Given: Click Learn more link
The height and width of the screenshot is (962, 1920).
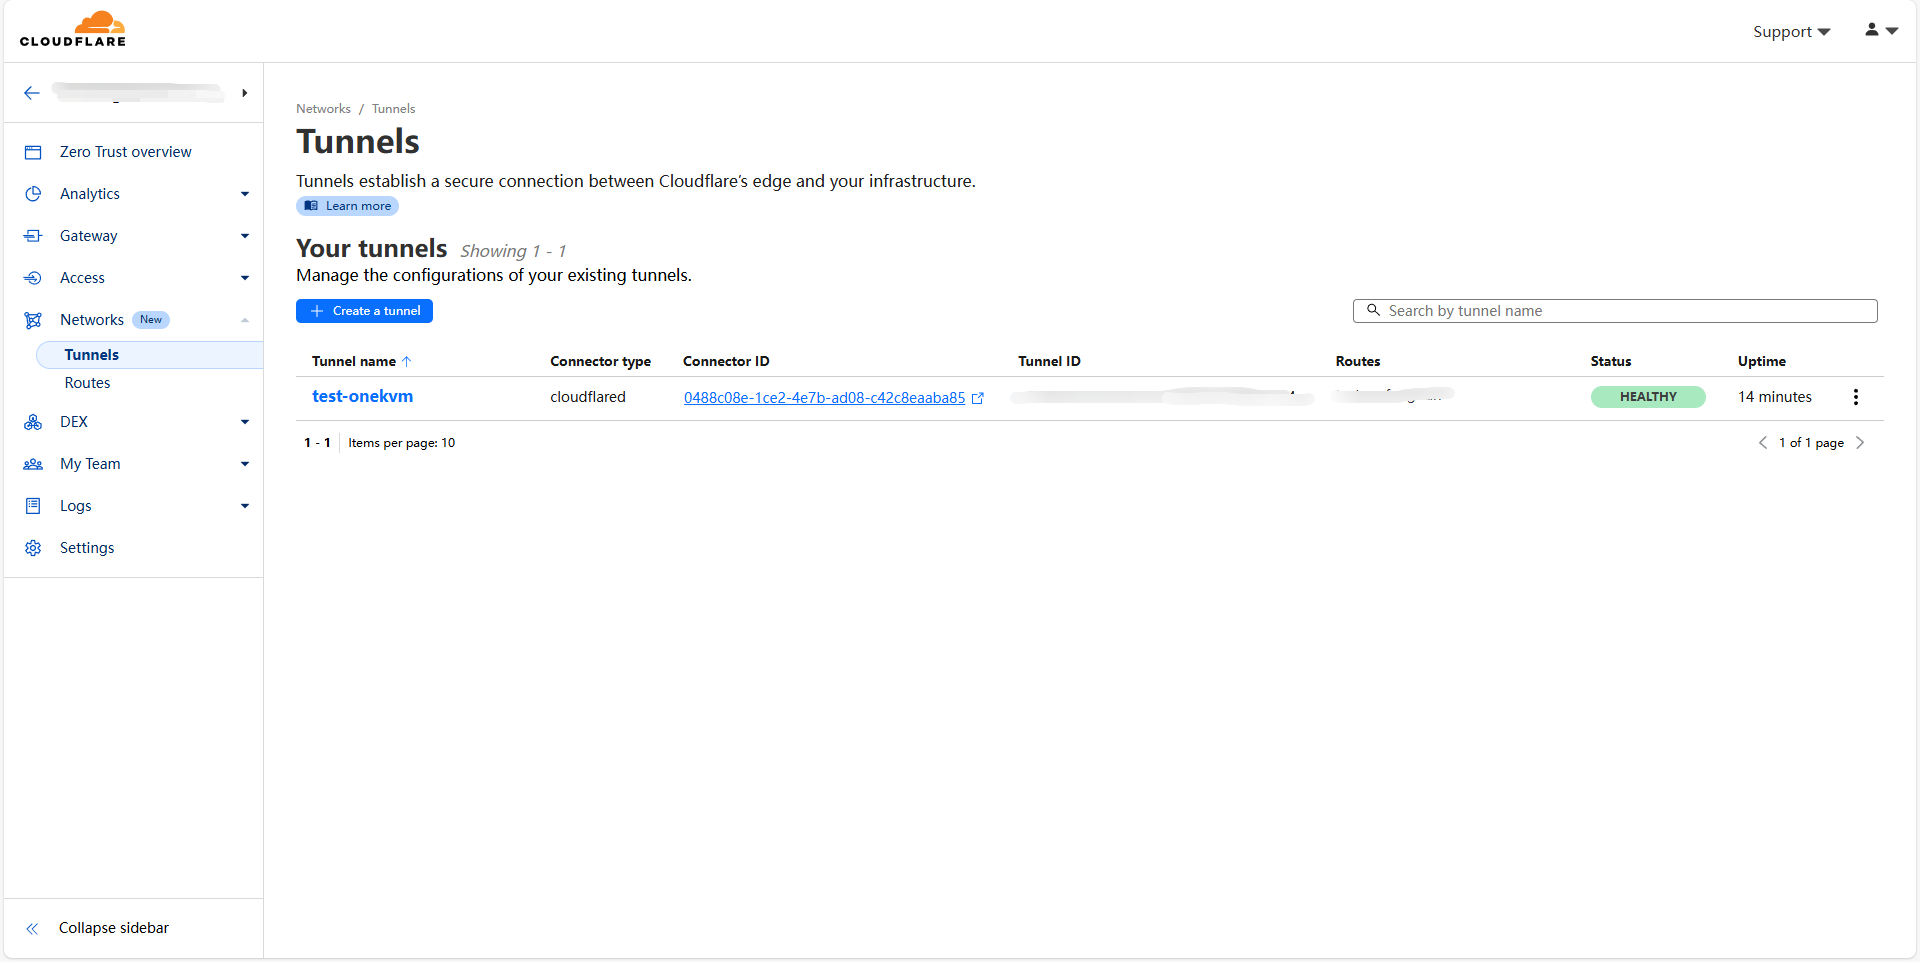Looking at the screenshot, I should click(x=348, y=206).
